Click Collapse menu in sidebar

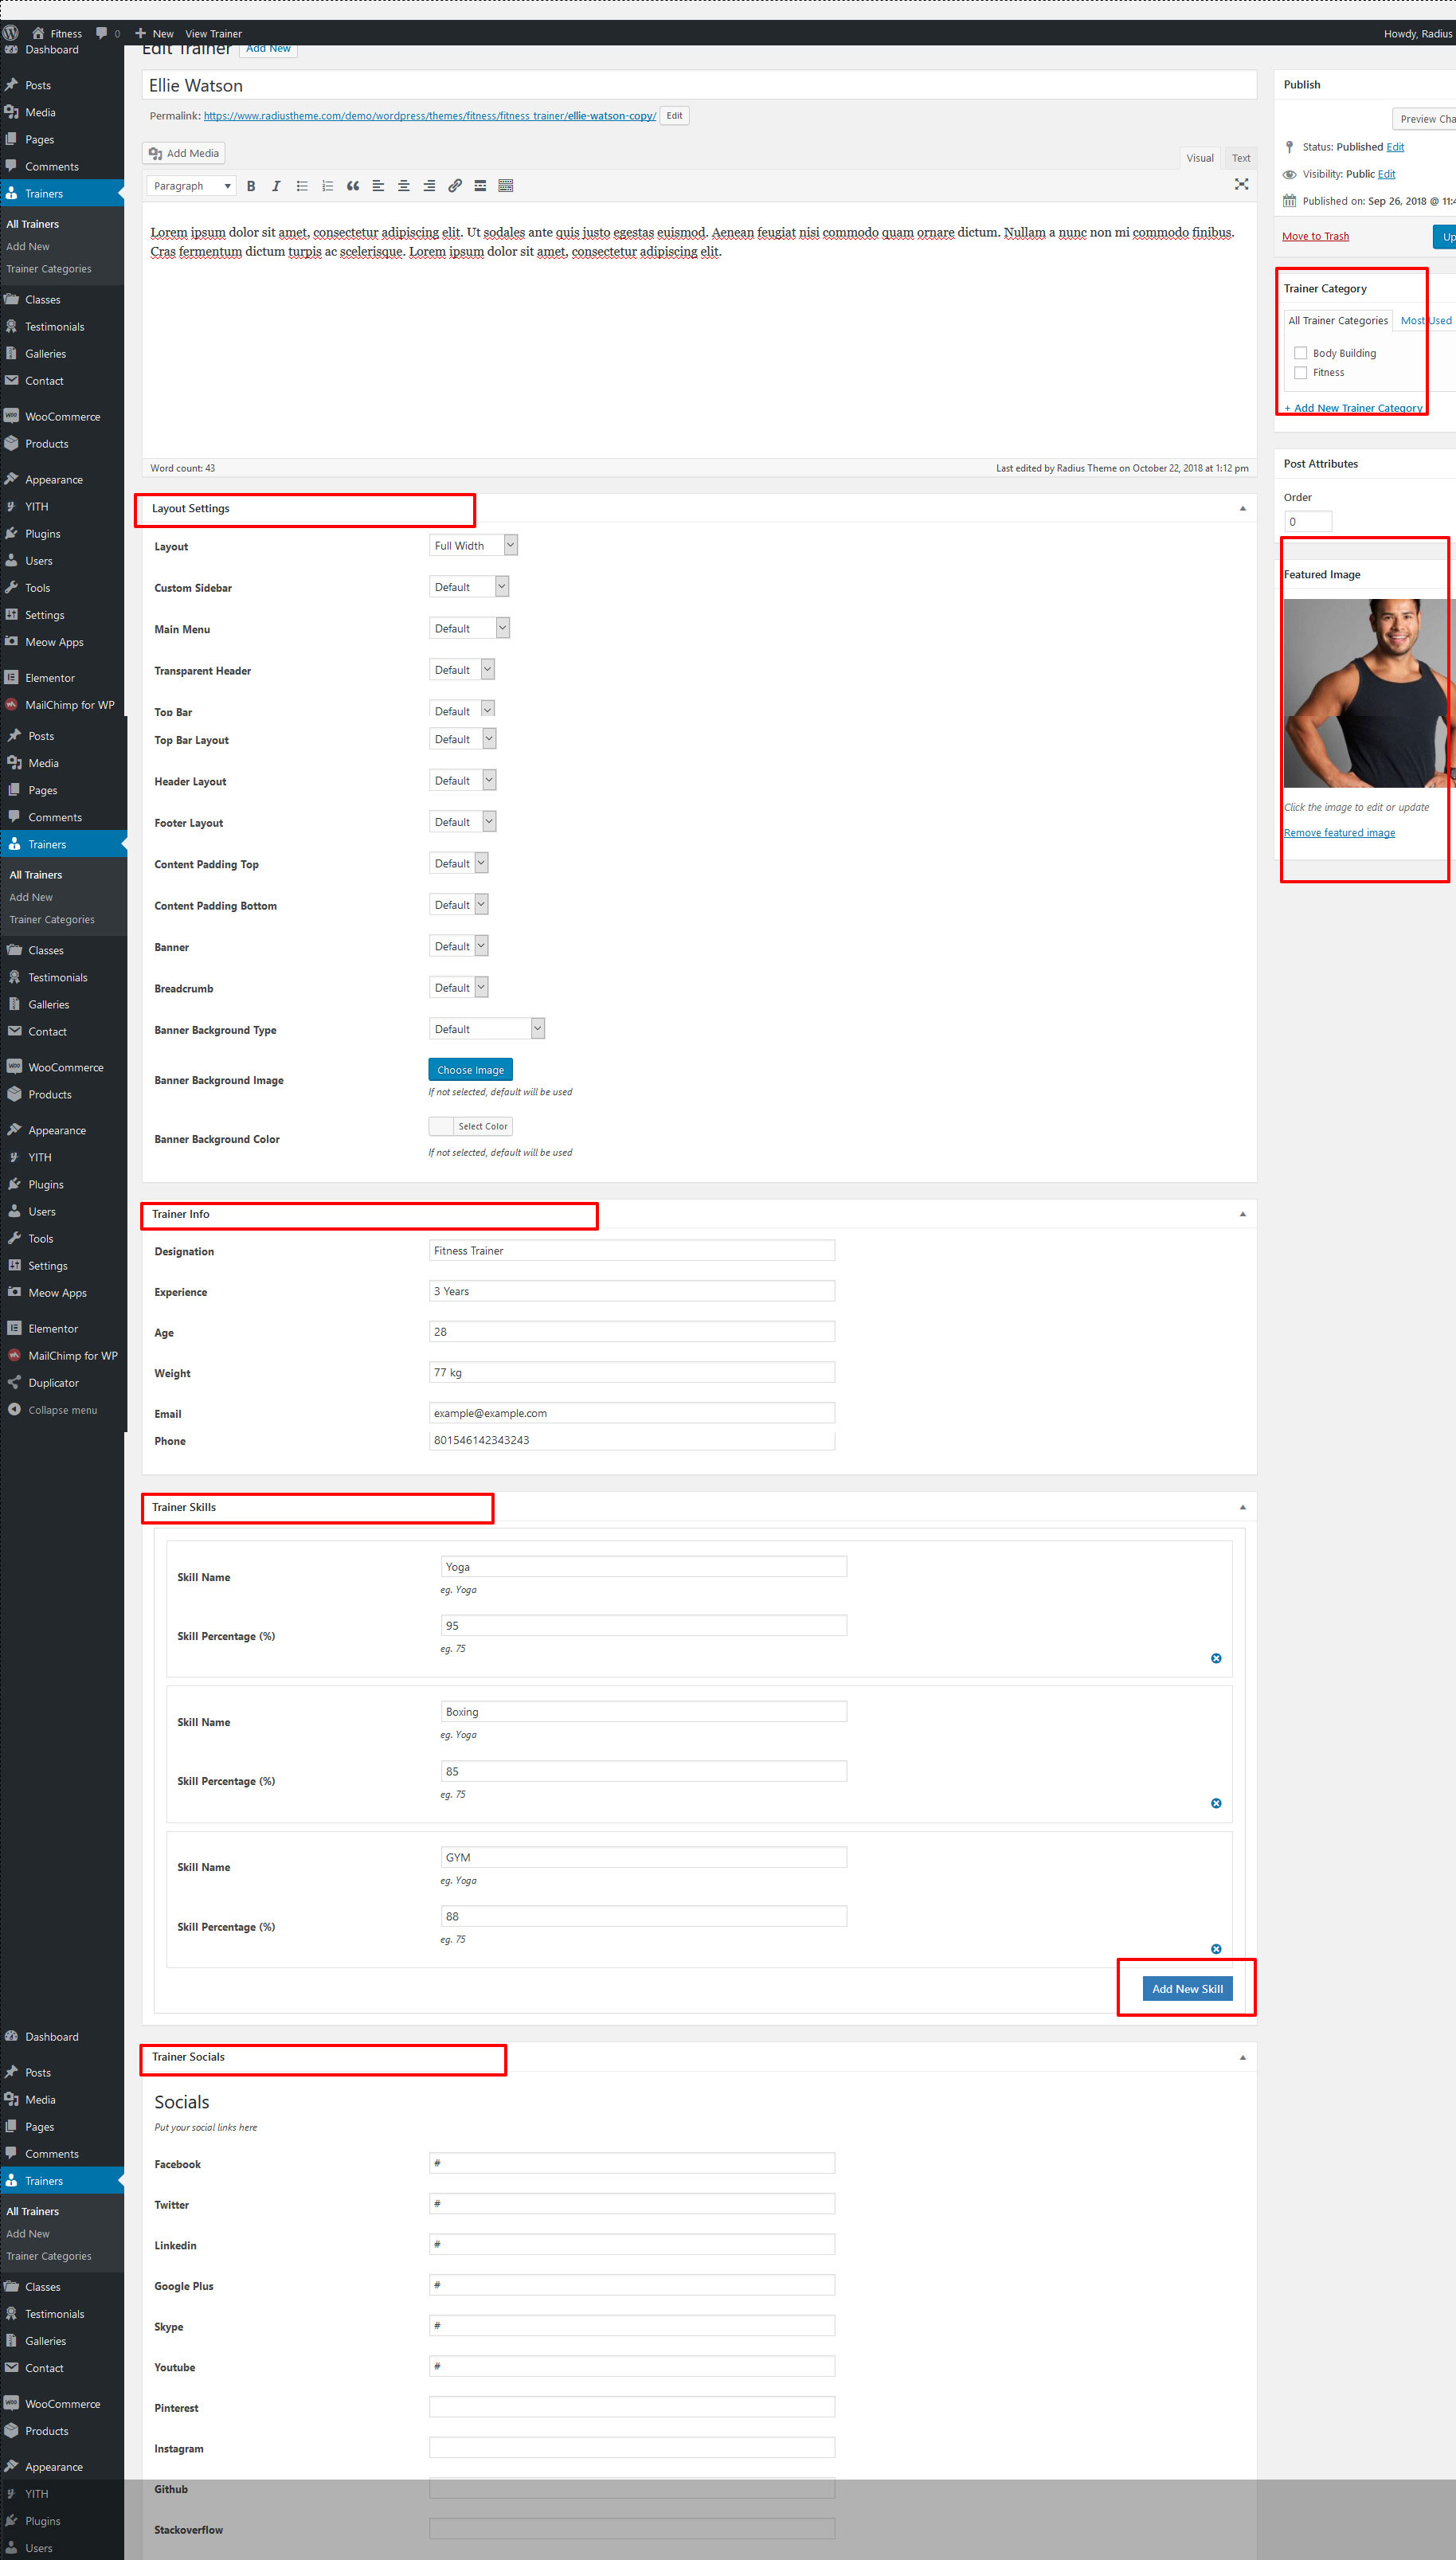point(64,1410)
